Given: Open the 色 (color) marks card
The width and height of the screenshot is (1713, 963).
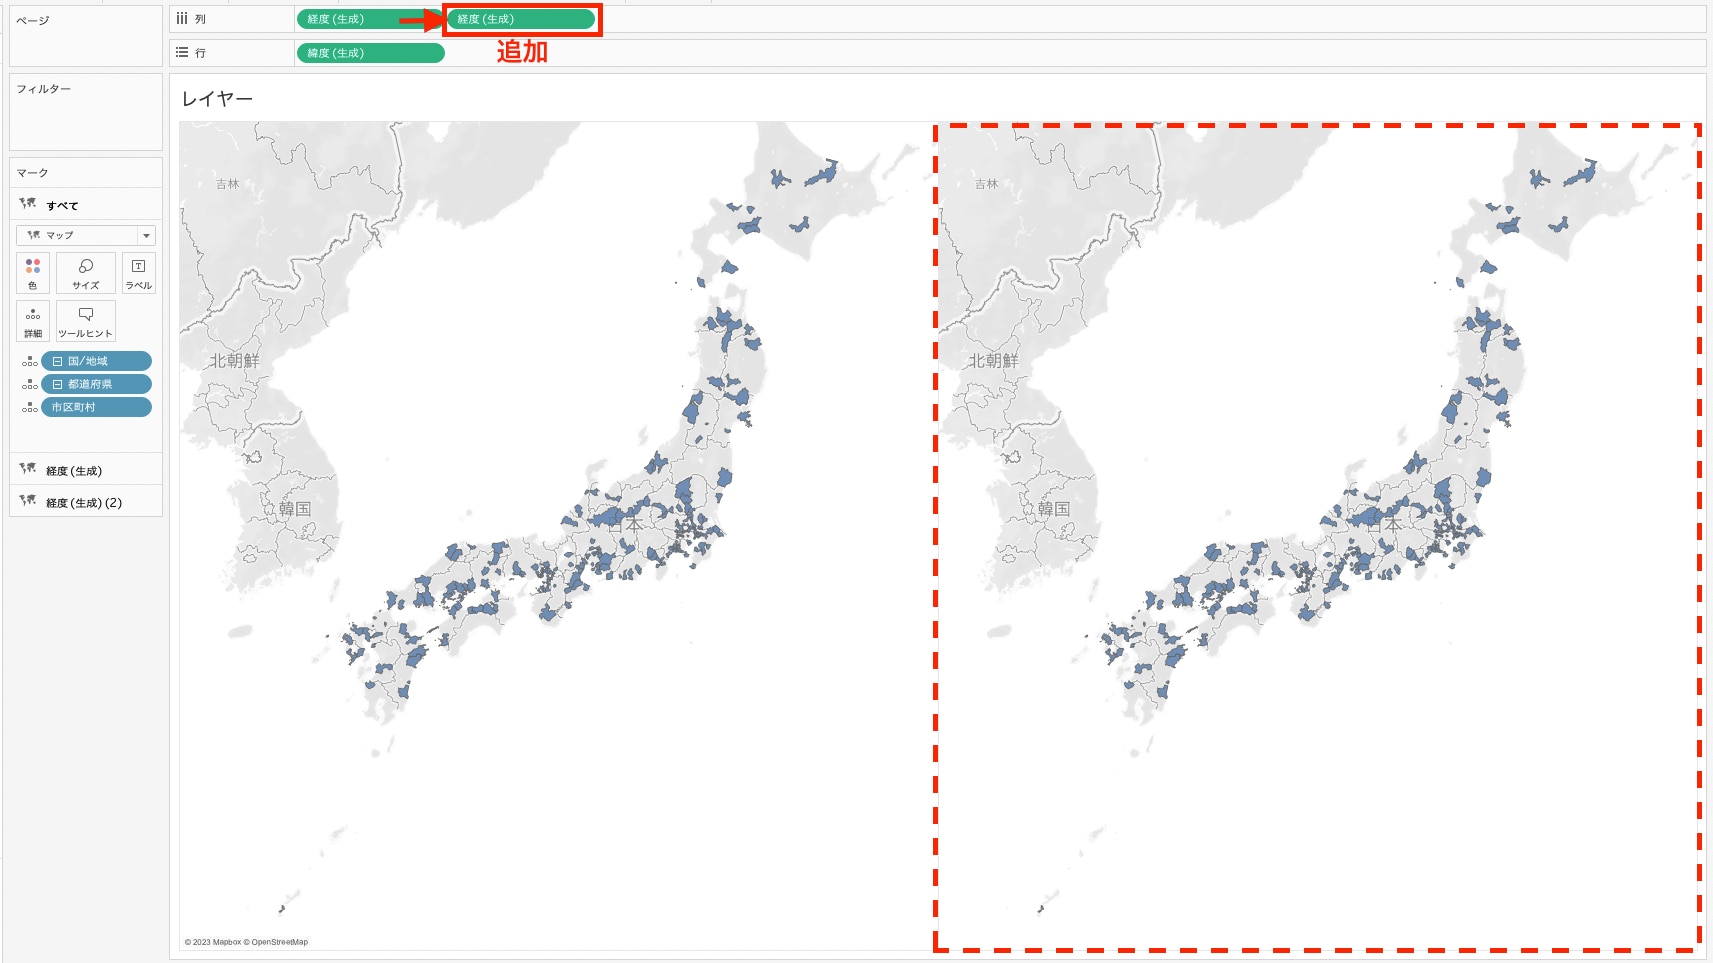Looking at the screenshot, I should (x=33, y=273).
